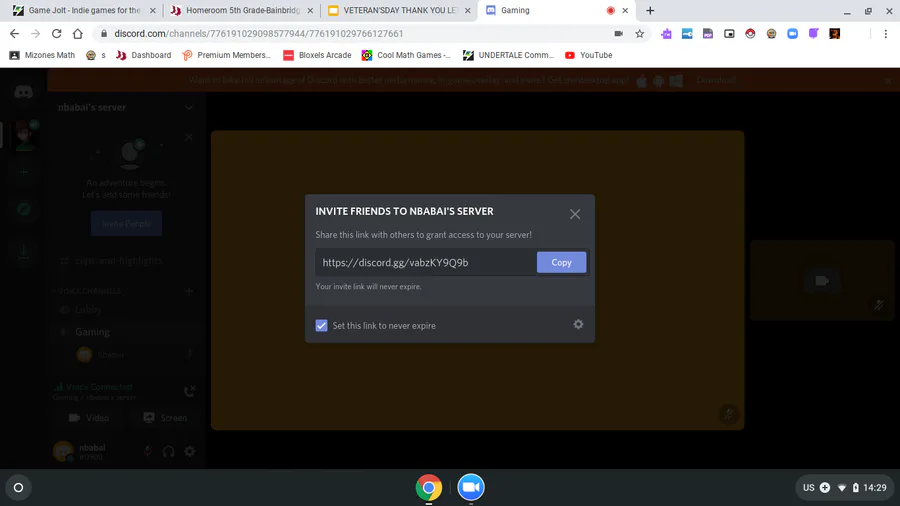This screenshot has width=900, height=506.
Task: Open the US keyboard input indicator
Action: click(x=808, y=488)
